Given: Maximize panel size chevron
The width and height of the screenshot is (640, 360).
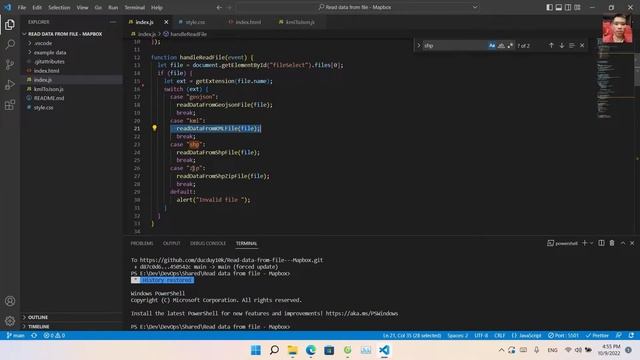Looking at the screenshot, I should 623,243.
